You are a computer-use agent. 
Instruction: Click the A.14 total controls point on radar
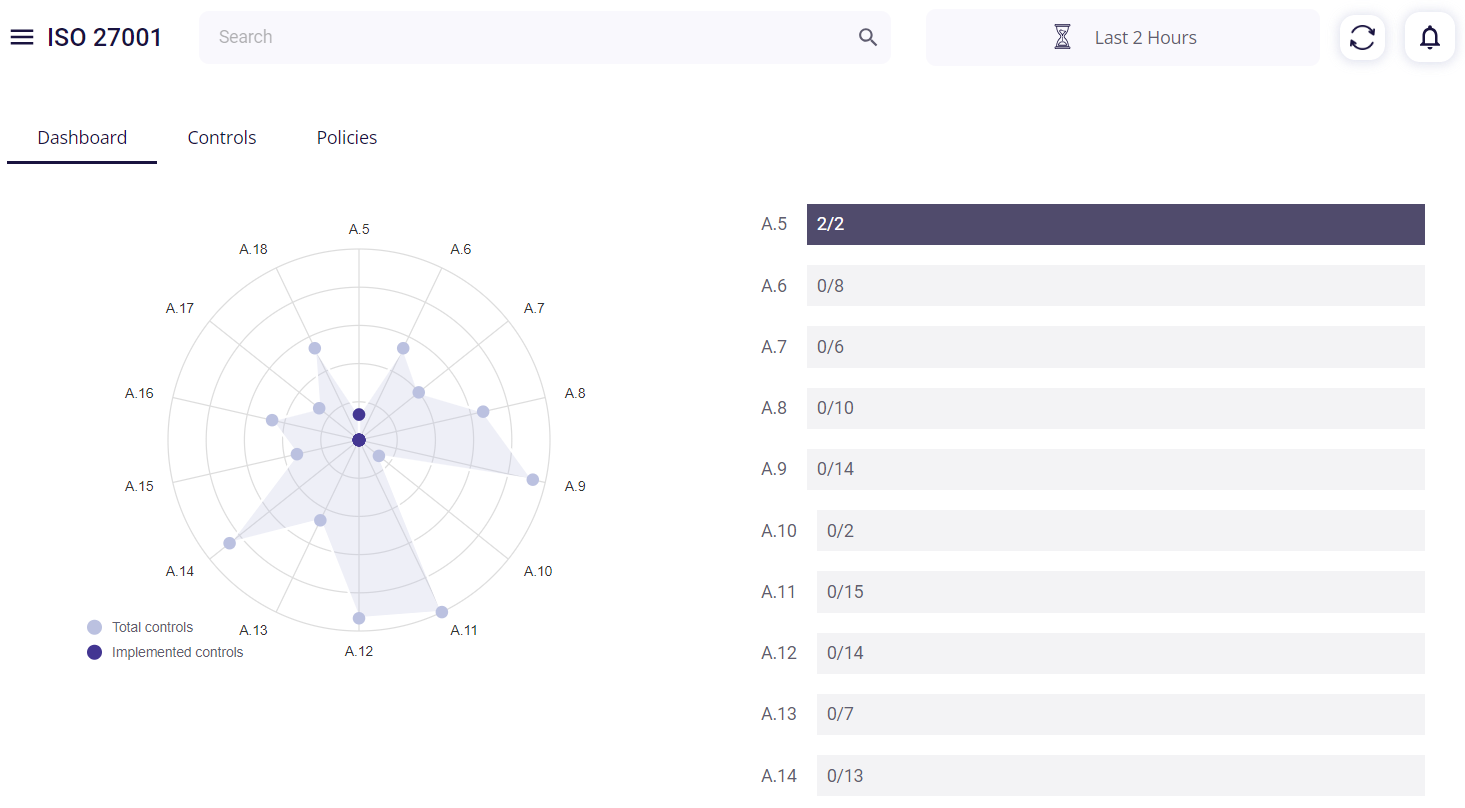click(x=230, y=543)
